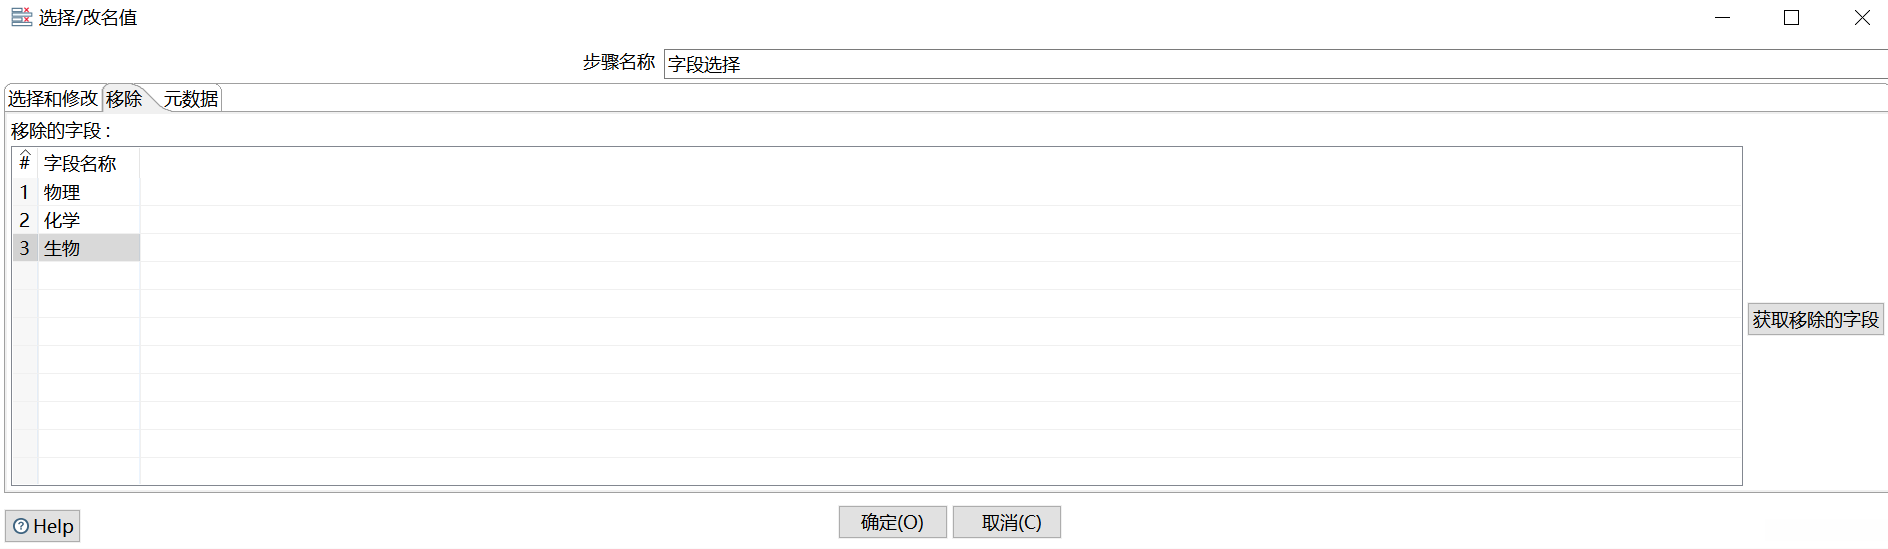Focus the 步骤名称 input field
Viewport: 1888px width, 549px height.
click(1270, 64)
